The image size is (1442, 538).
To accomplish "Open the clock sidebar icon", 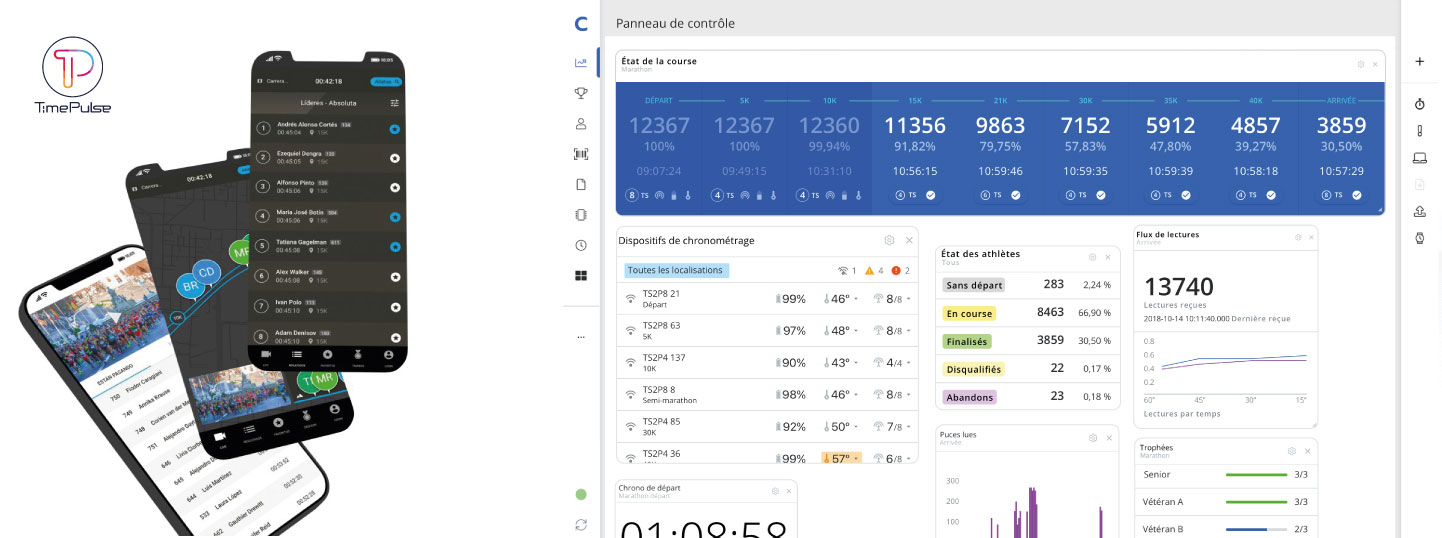I will [581, 245].
